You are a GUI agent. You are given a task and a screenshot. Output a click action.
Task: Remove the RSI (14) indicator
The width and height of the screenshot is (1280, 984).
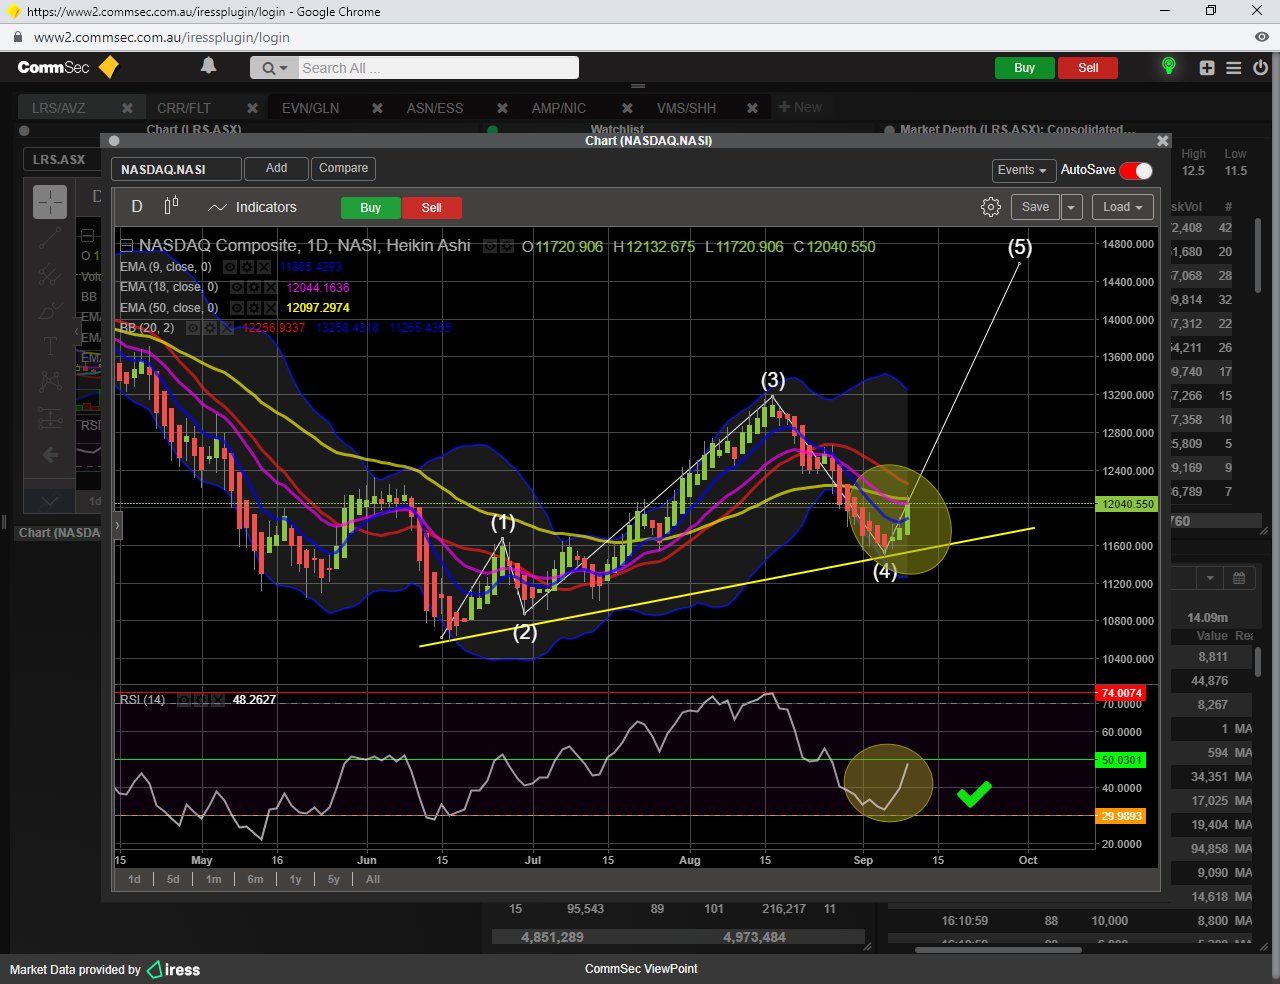[x=217, y=700]
